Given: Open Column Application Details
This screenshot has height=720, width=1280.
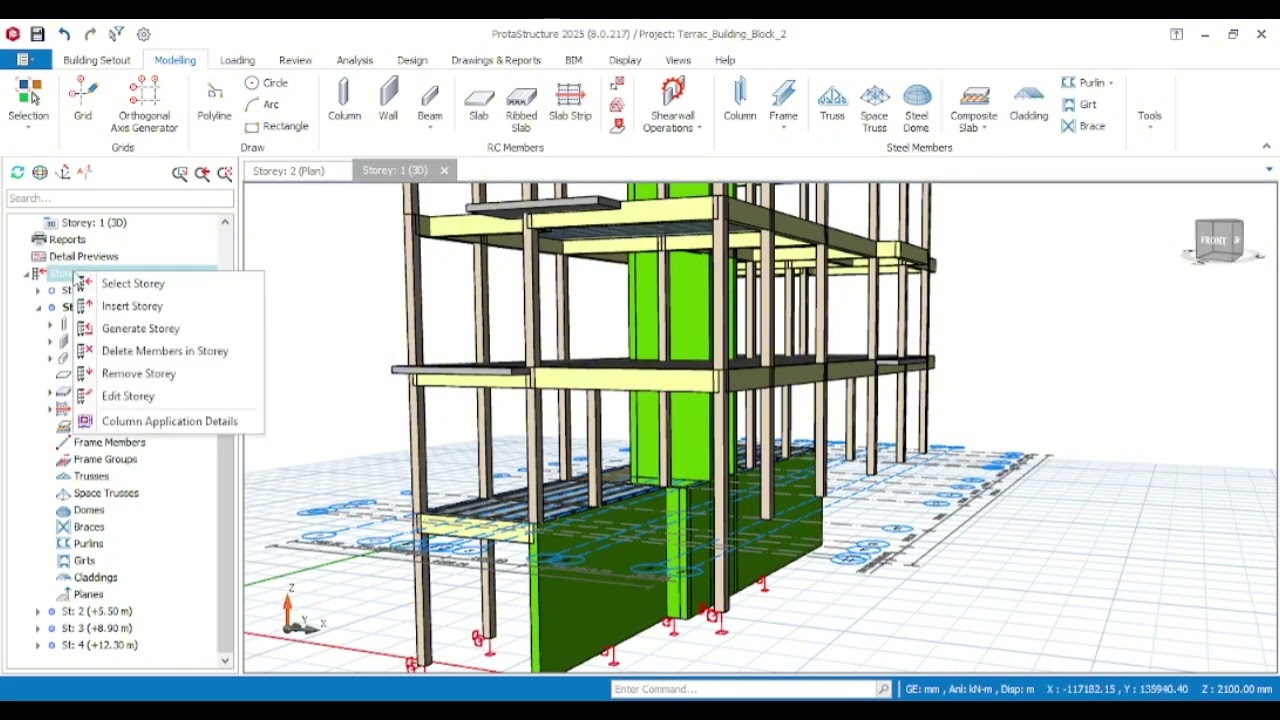Looking at the screenshot, I should [168, 421].
